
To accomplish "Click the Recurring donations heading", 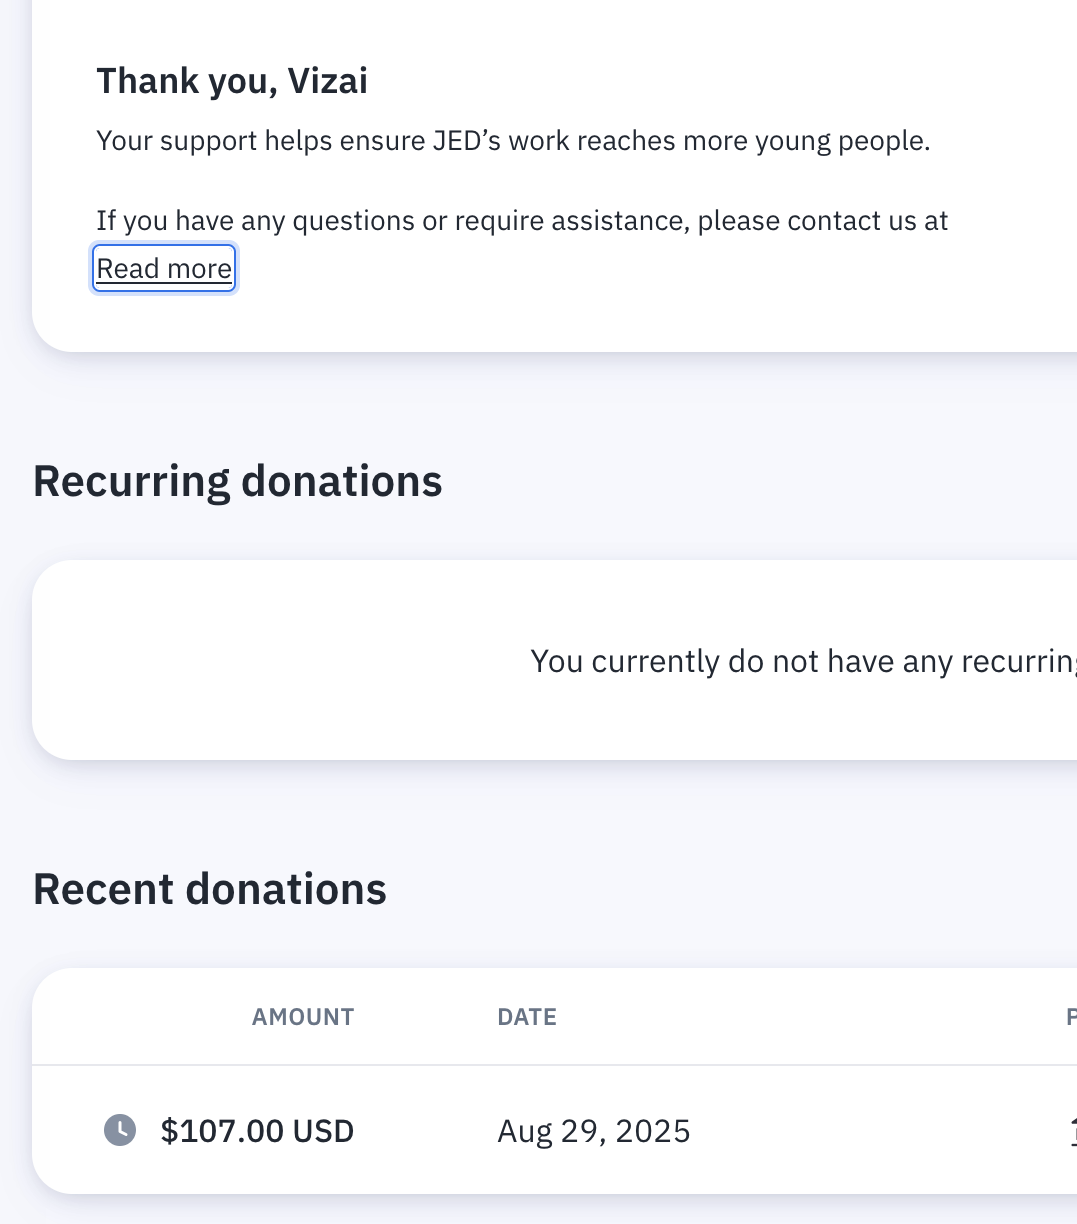I will (238, 481).
